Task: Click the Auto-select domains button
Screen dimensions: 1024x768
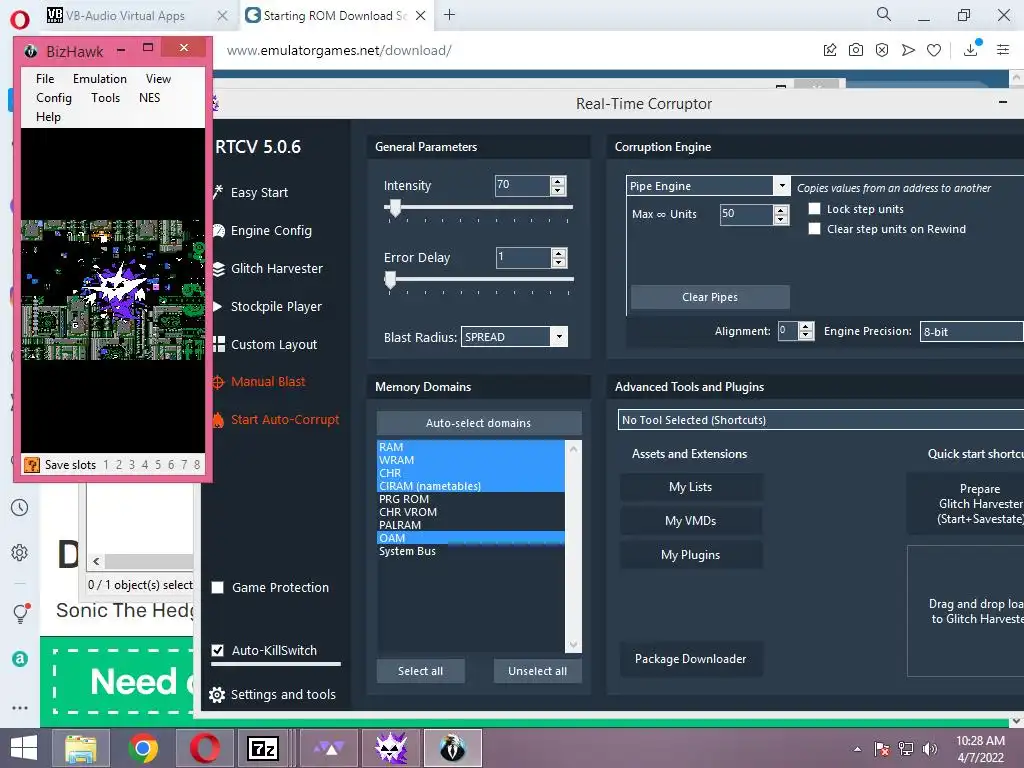Action: pyautogui.click(x=479, y=423)
